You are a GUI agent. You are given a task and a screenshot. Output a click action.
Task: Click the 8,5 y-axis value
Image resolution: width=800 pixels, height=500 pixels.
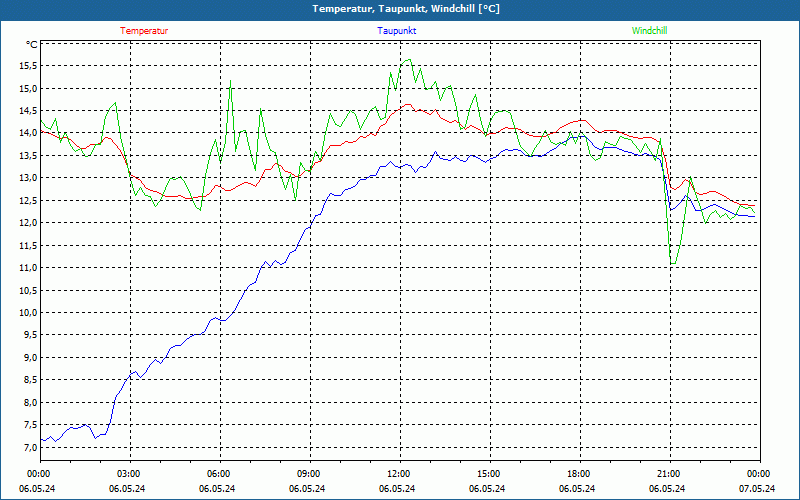(x=30, y=380)
